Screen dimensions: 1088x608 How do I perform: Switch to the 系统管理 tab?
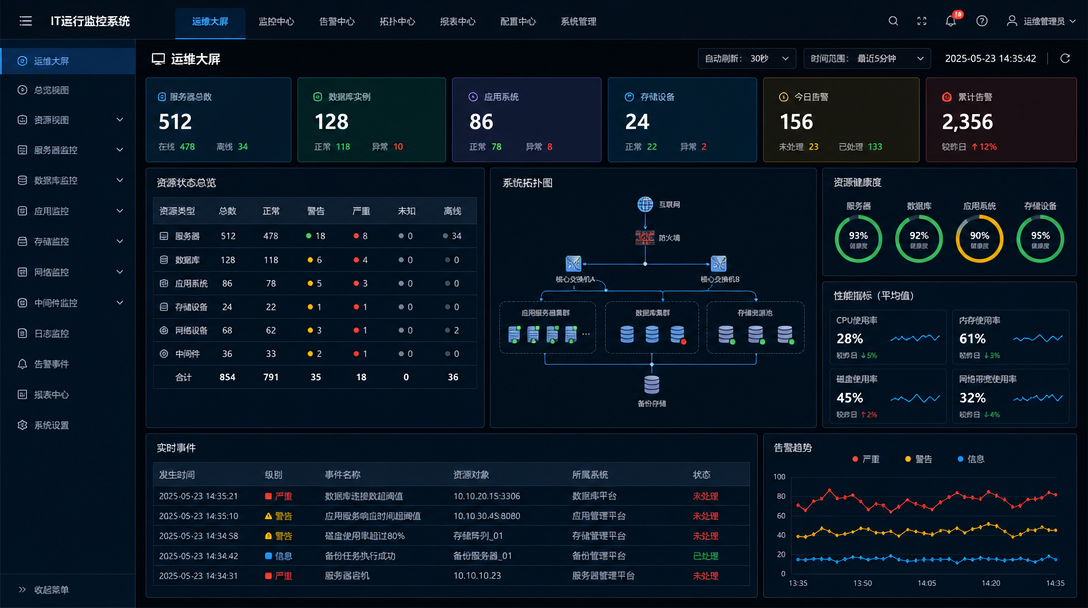[x=578, y=22]
